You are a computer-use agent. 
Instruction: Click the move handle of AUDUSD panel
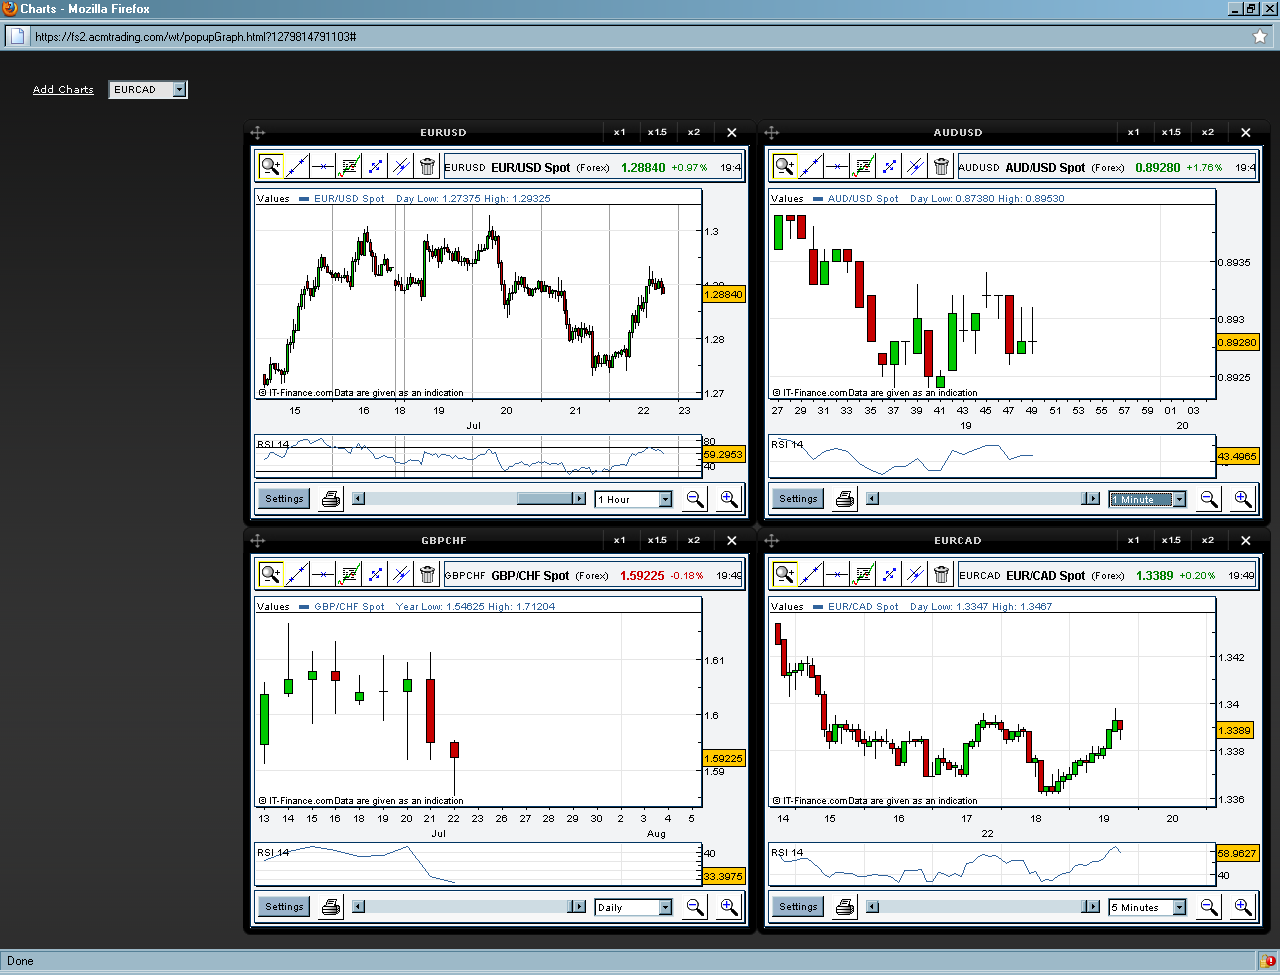pos(772,133)
